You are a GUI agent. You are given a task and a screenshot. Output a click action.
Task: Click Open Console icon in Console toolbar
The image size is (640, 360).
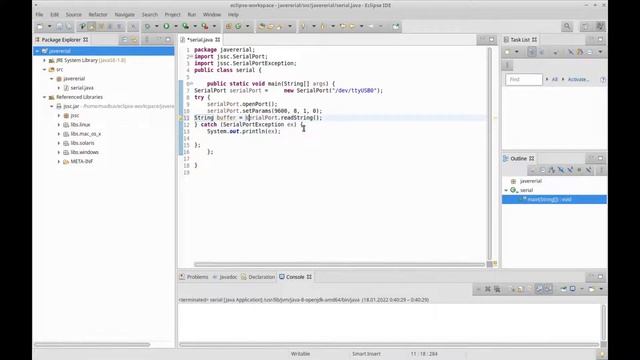[592, 289]
